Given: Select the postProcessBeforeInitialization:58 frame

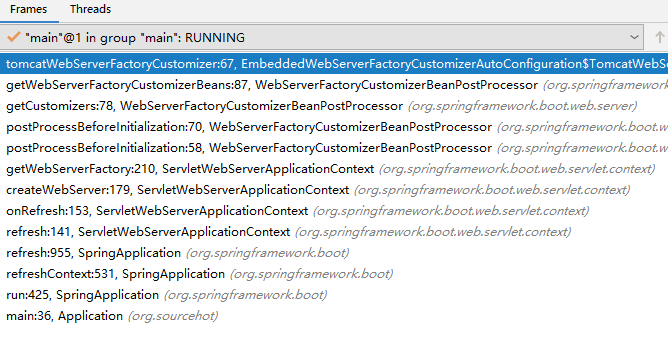Looking at the screenshot, I should point(334,148).
